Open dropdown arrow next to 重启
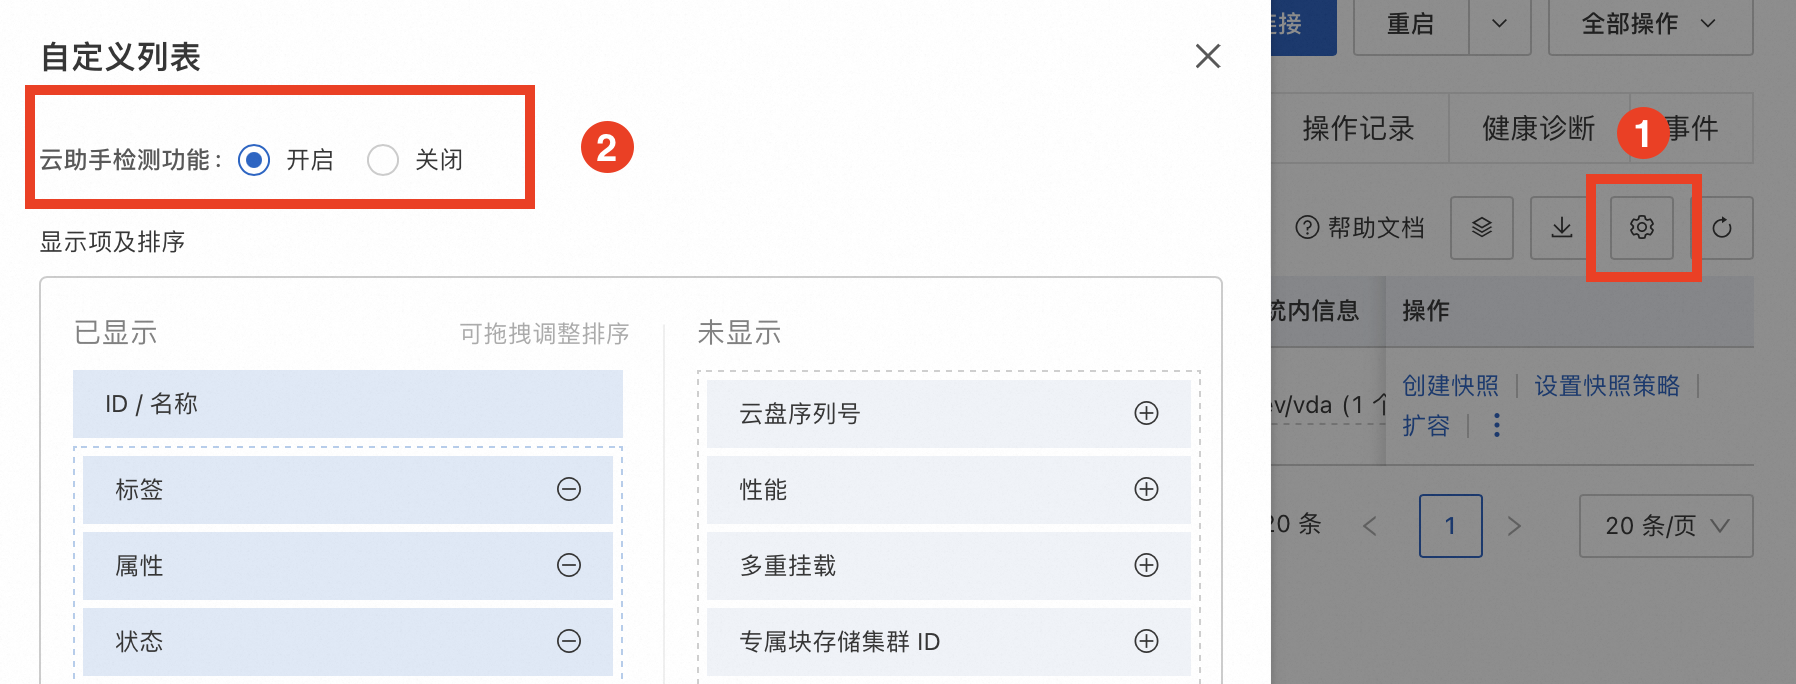This screenshot has width=1796, height=684. (x=1499, y=24)
